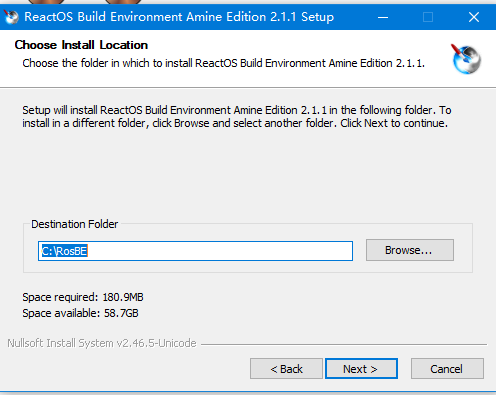Click the ReactOS setup icon in title bar
496x395 pixels.
coord(11,17)
